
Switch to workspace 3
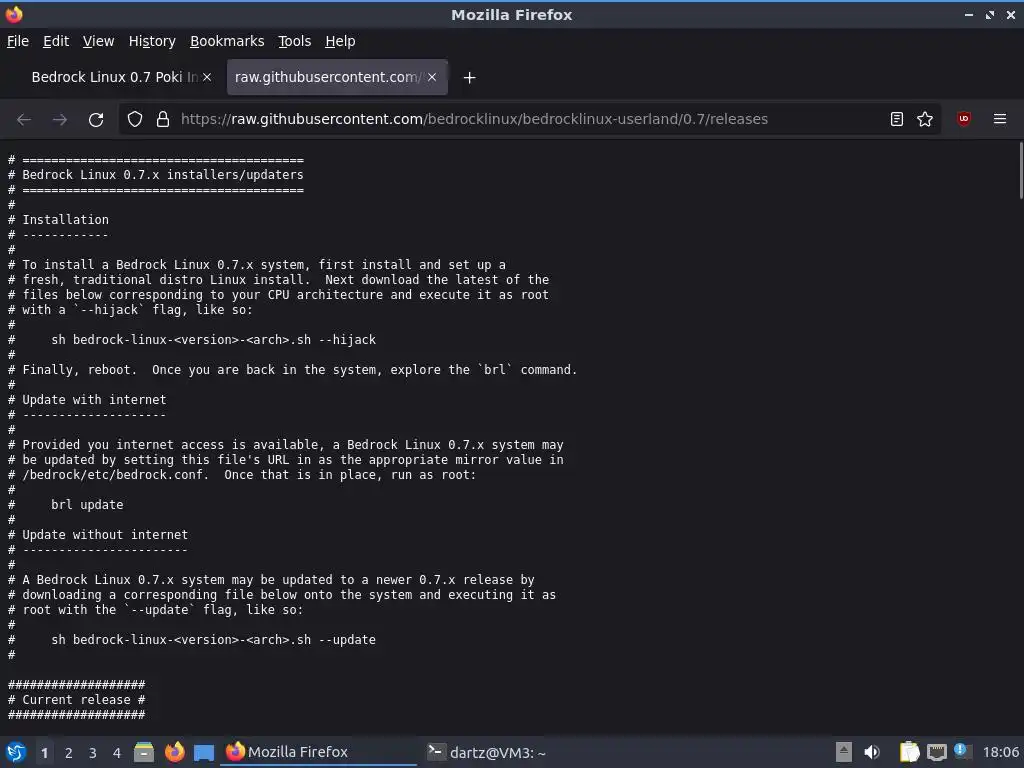coord(93,753)
